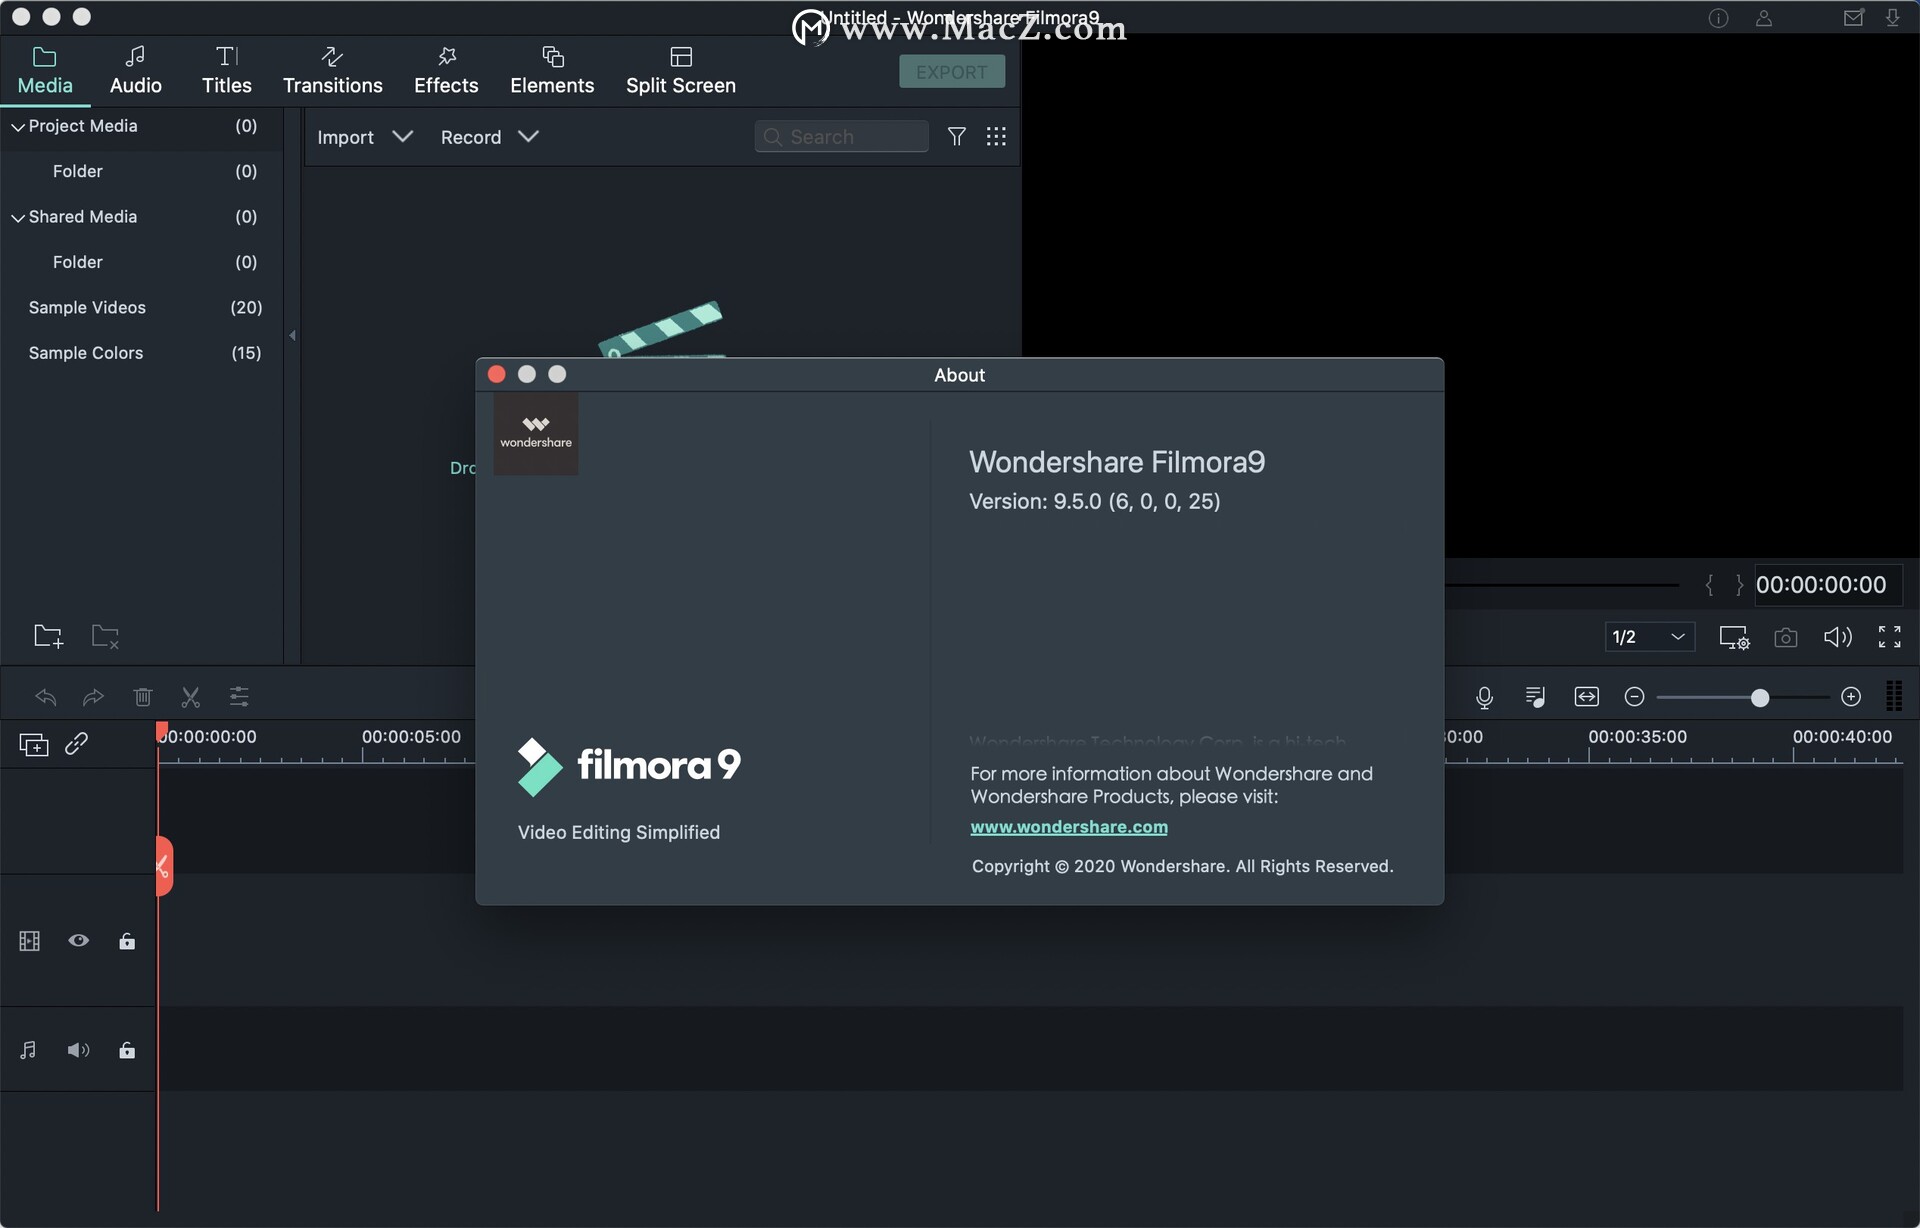Record a voiceover with microphone icon
The width and height of the screenshot is (1920, 1228).
coord(1485,697)
